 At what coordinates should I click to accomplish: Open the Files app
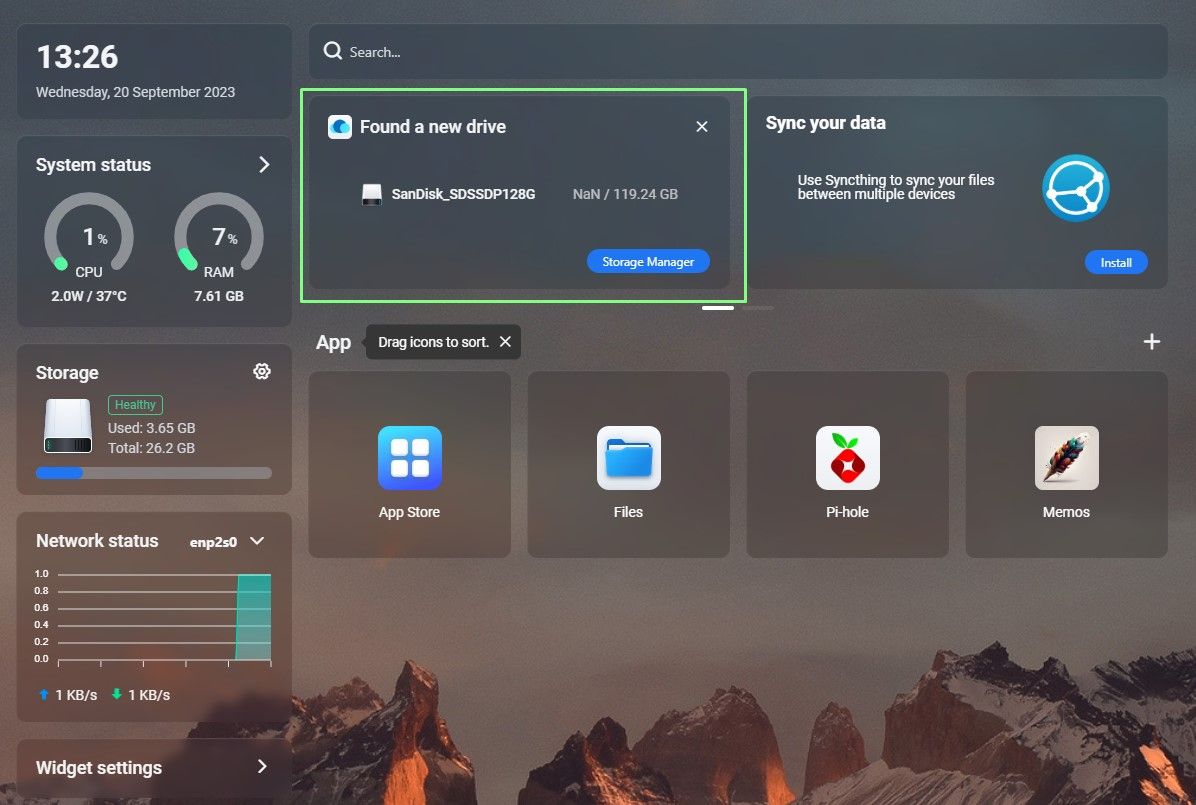[629, 458]
